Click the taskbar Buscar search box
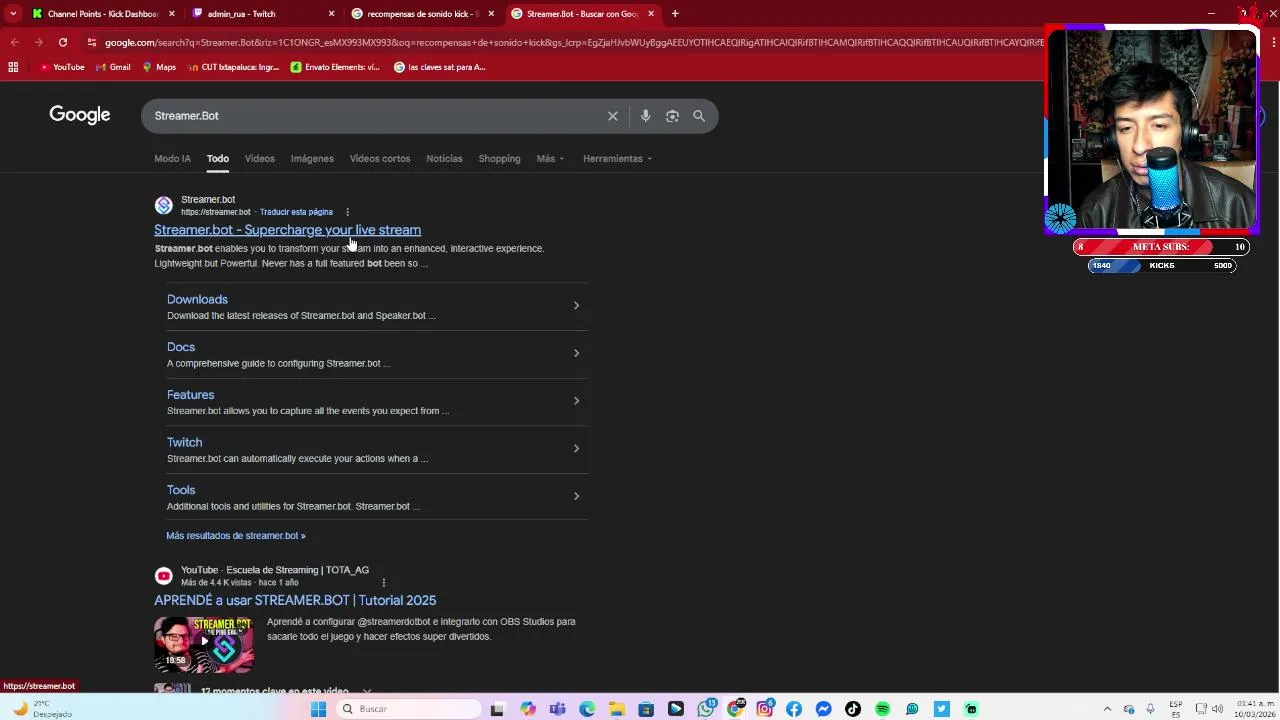The height and width of the screenshot is (720, 1280). pyautogui.click(x=410, y=709)
